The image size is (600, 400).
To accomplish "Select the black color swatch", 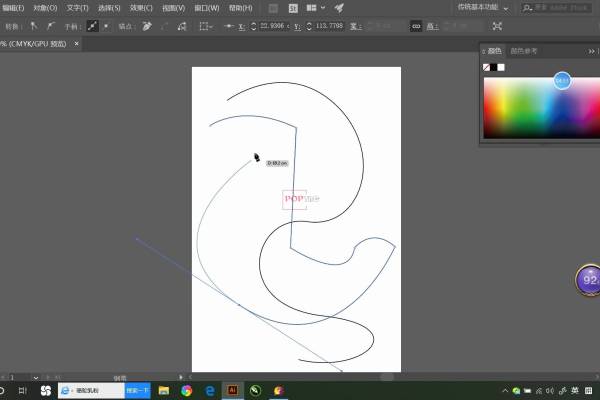I will (494, 67).
